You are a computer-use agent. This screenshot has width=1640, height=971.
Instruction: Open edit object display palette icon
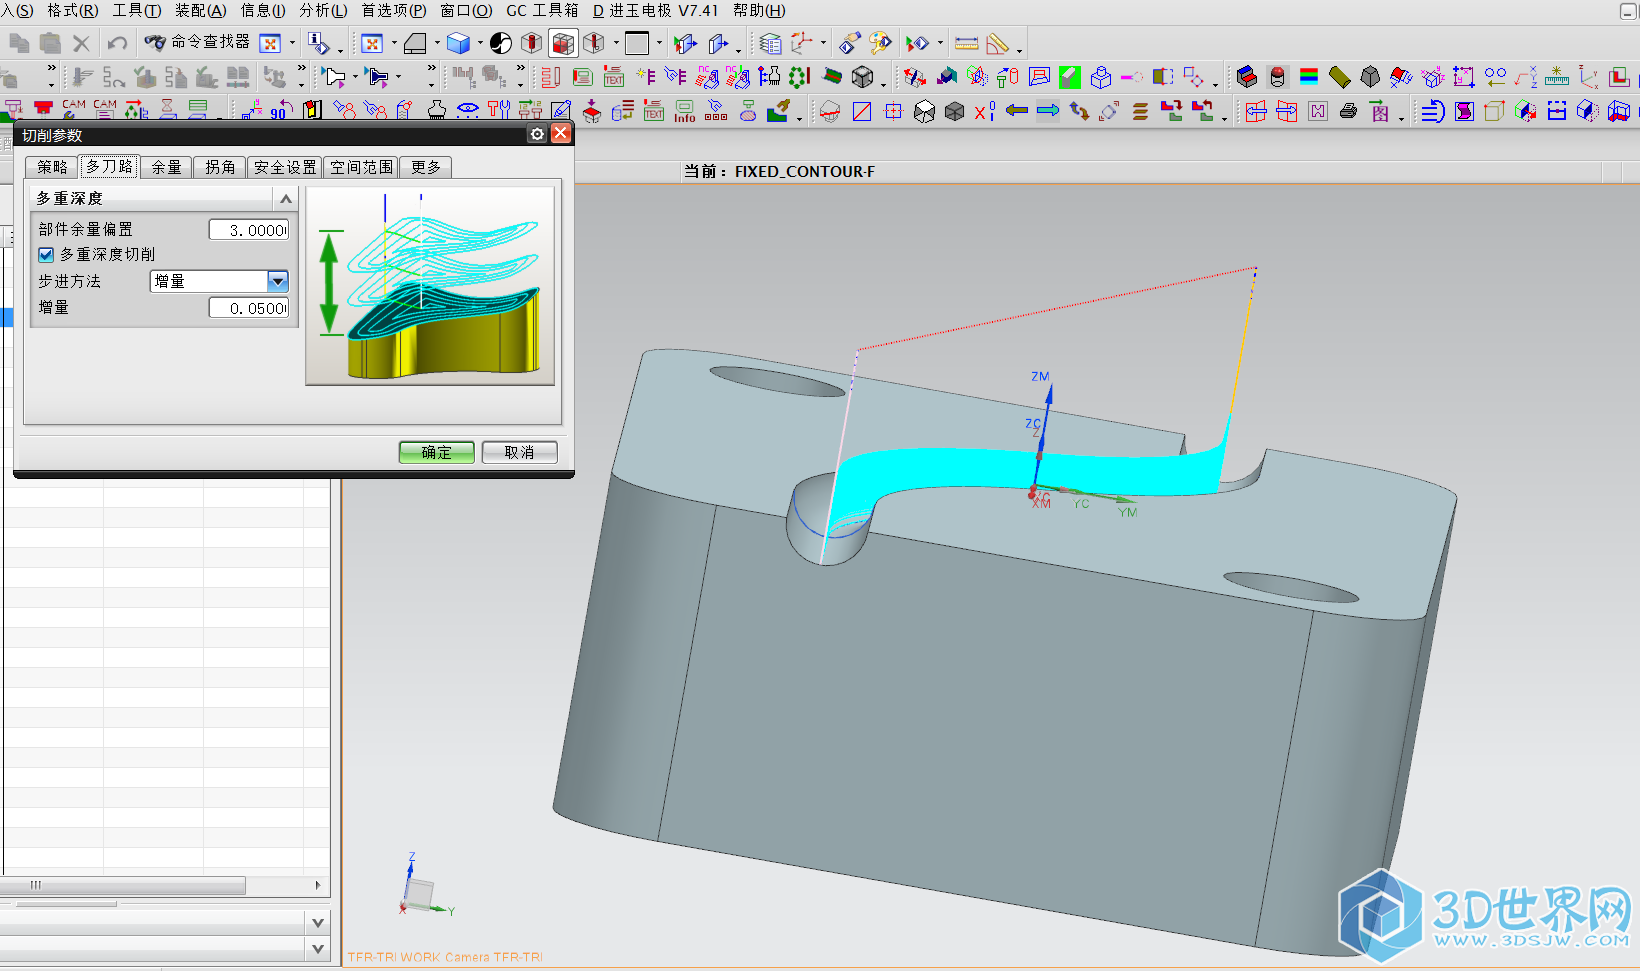pyautogui.click(x=880, y=43)
